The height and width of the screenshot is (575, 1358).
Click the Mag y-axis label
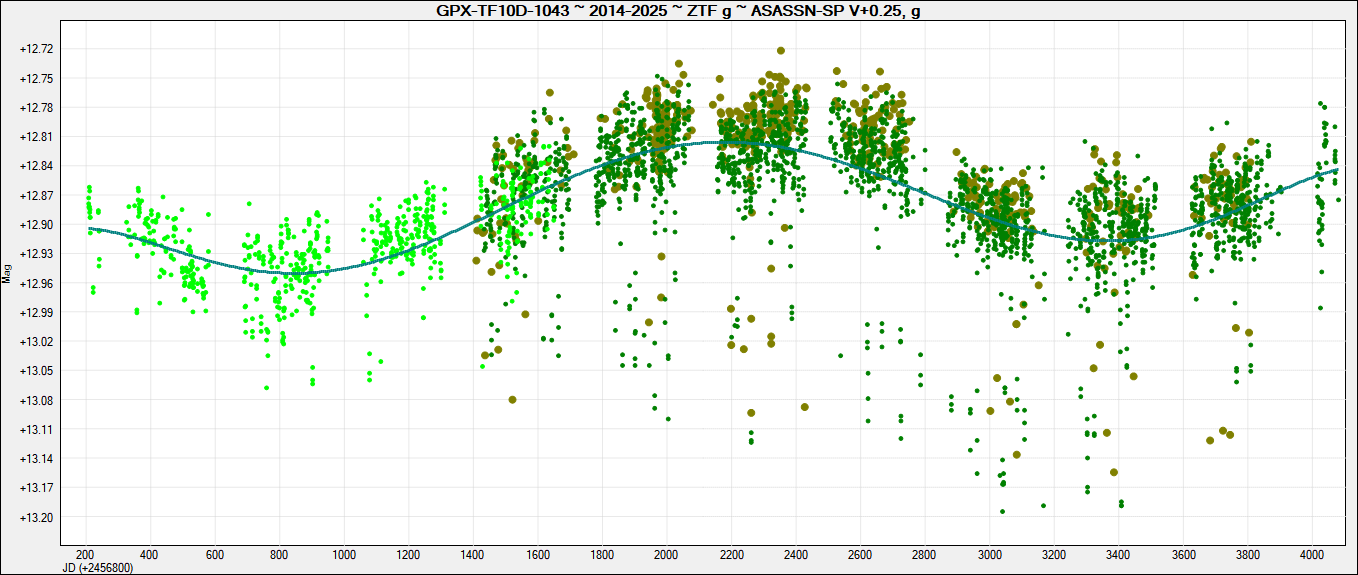click(7, 273)
